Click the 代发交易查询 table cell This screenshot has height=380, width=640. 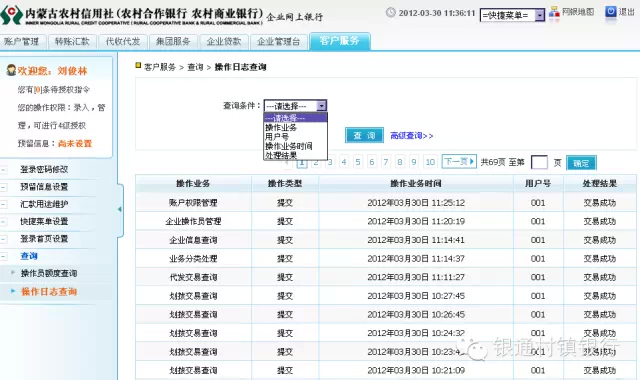pos(193,278)
